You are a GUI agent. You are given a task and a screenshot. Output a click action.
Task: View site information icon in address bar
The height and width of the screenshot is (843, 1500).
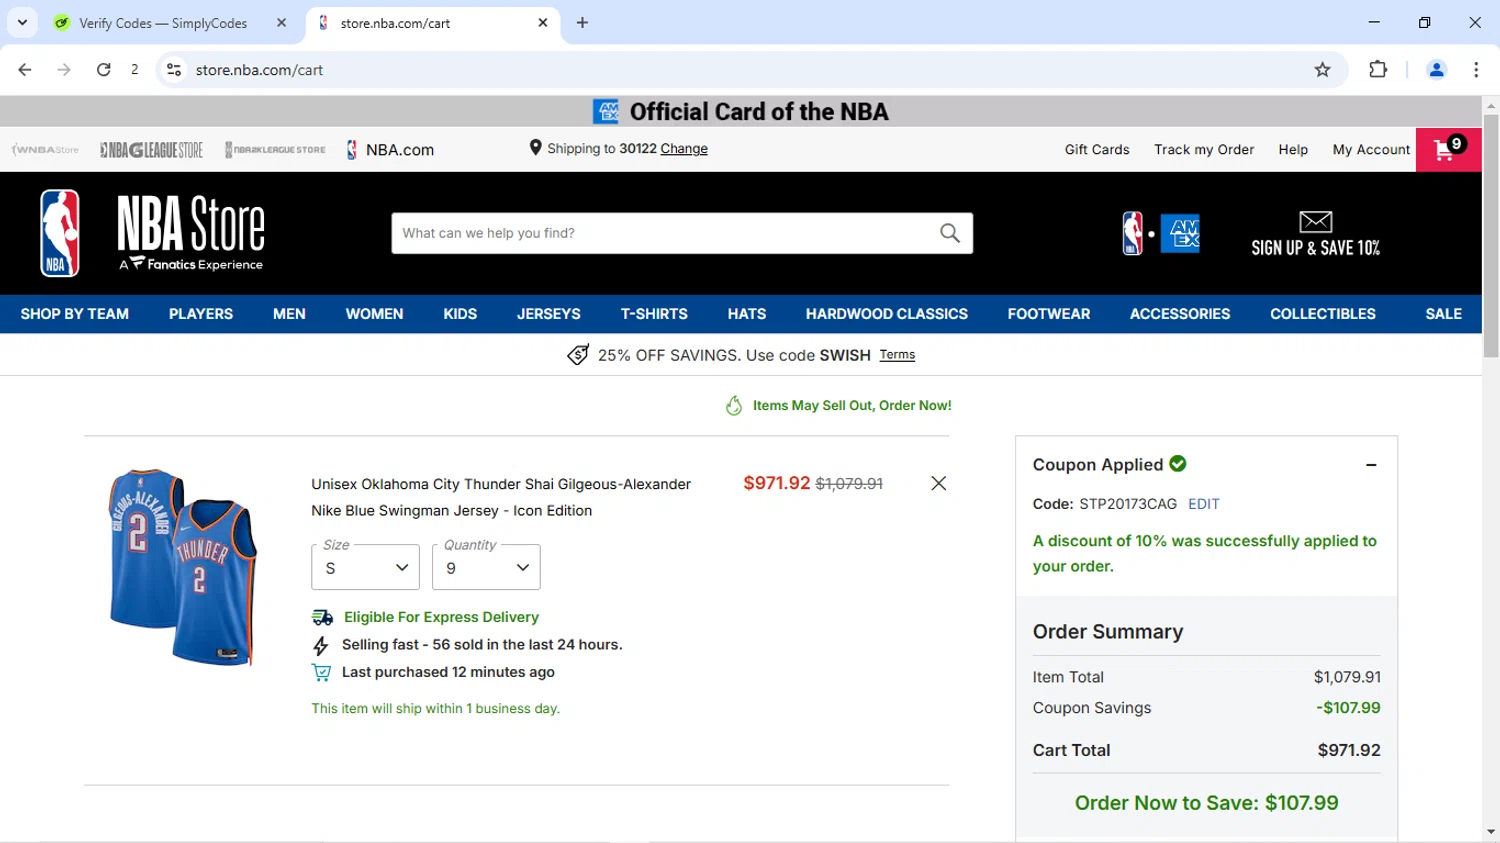tap(174, 70)
